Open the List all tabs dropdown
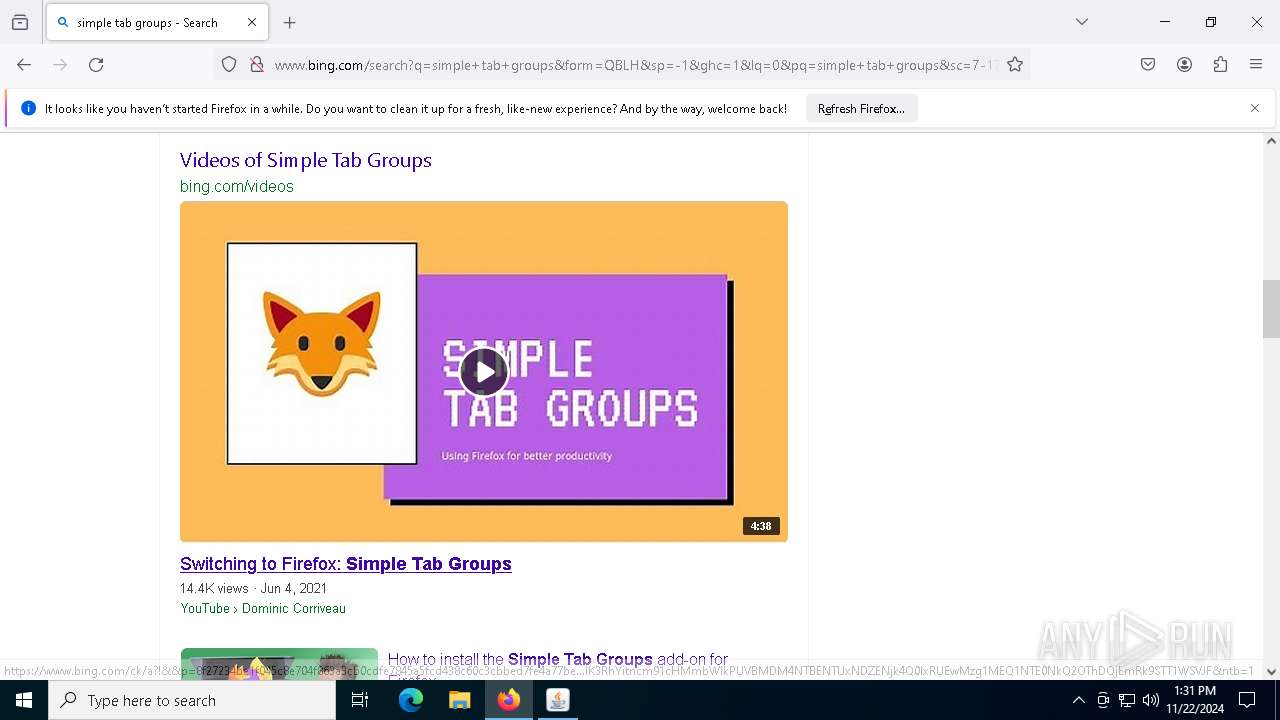 click(1082, 22)
